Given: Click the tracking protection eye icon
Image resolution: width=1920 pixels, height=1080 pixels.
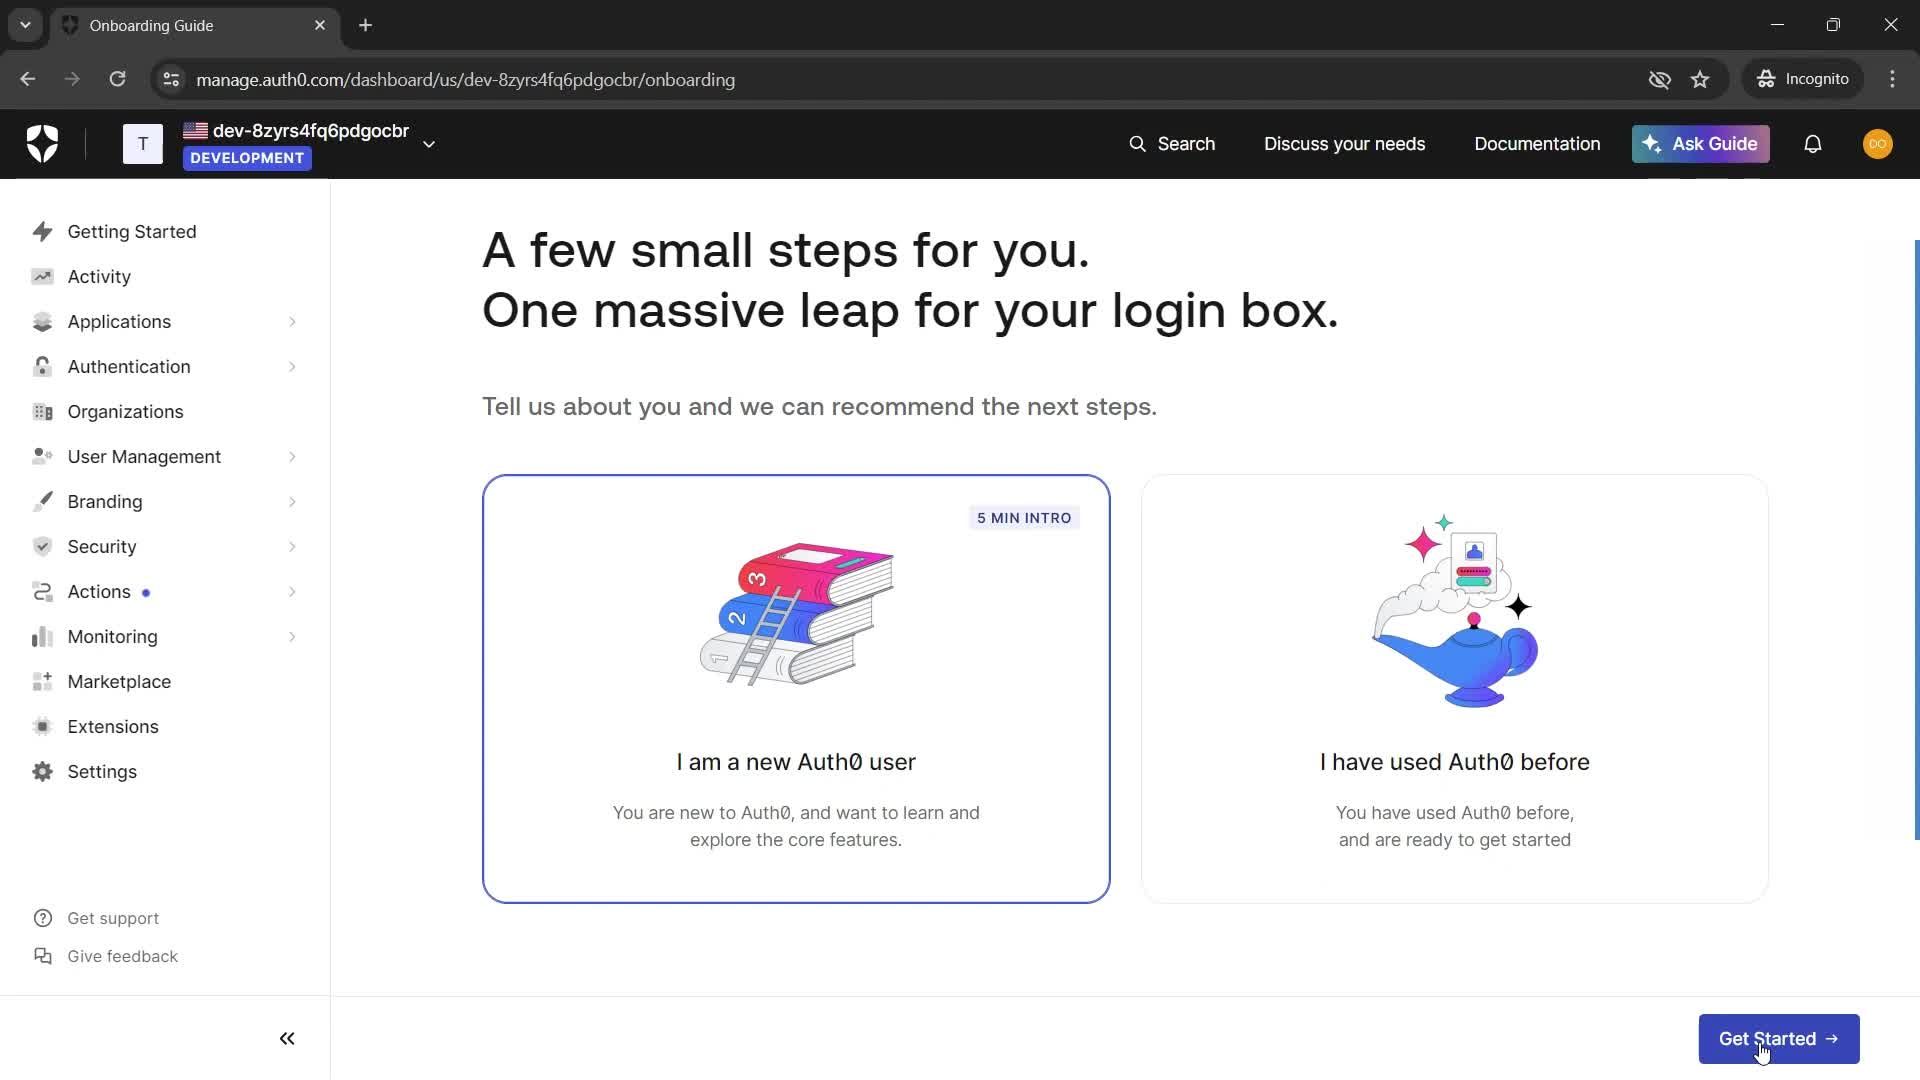Looking at the screenshot, I should coord(1660,79).
